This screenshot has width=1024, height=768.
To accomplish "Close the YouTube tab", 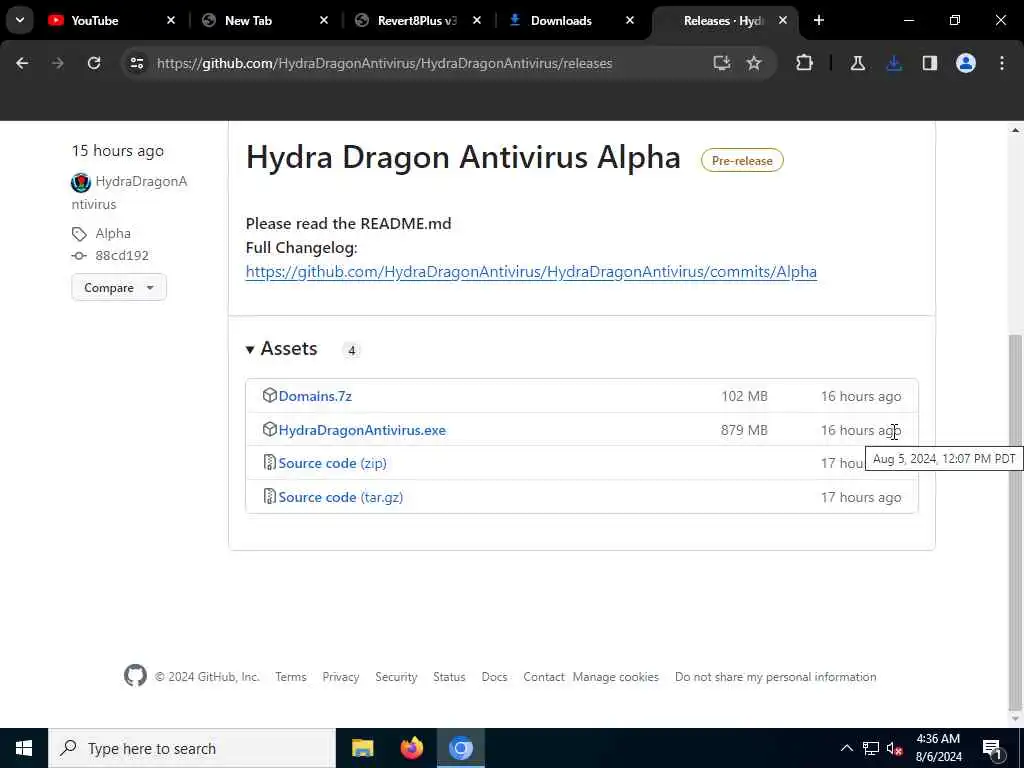I will 171,20.
